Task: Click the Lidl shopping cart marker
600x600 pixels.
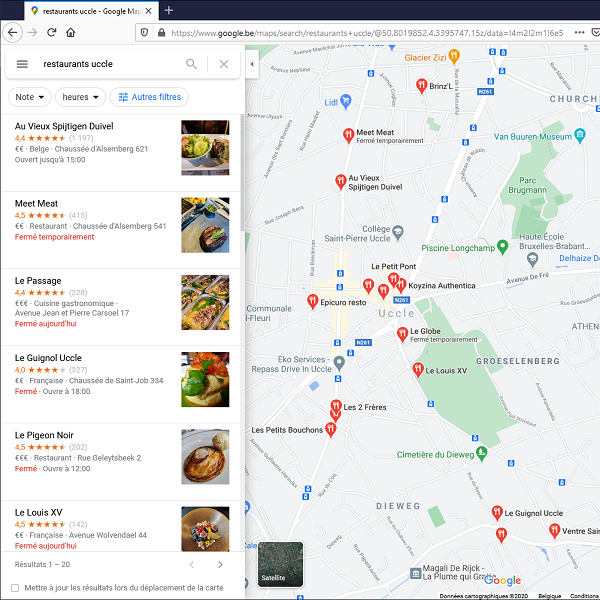Action: [x=346, y=101]
